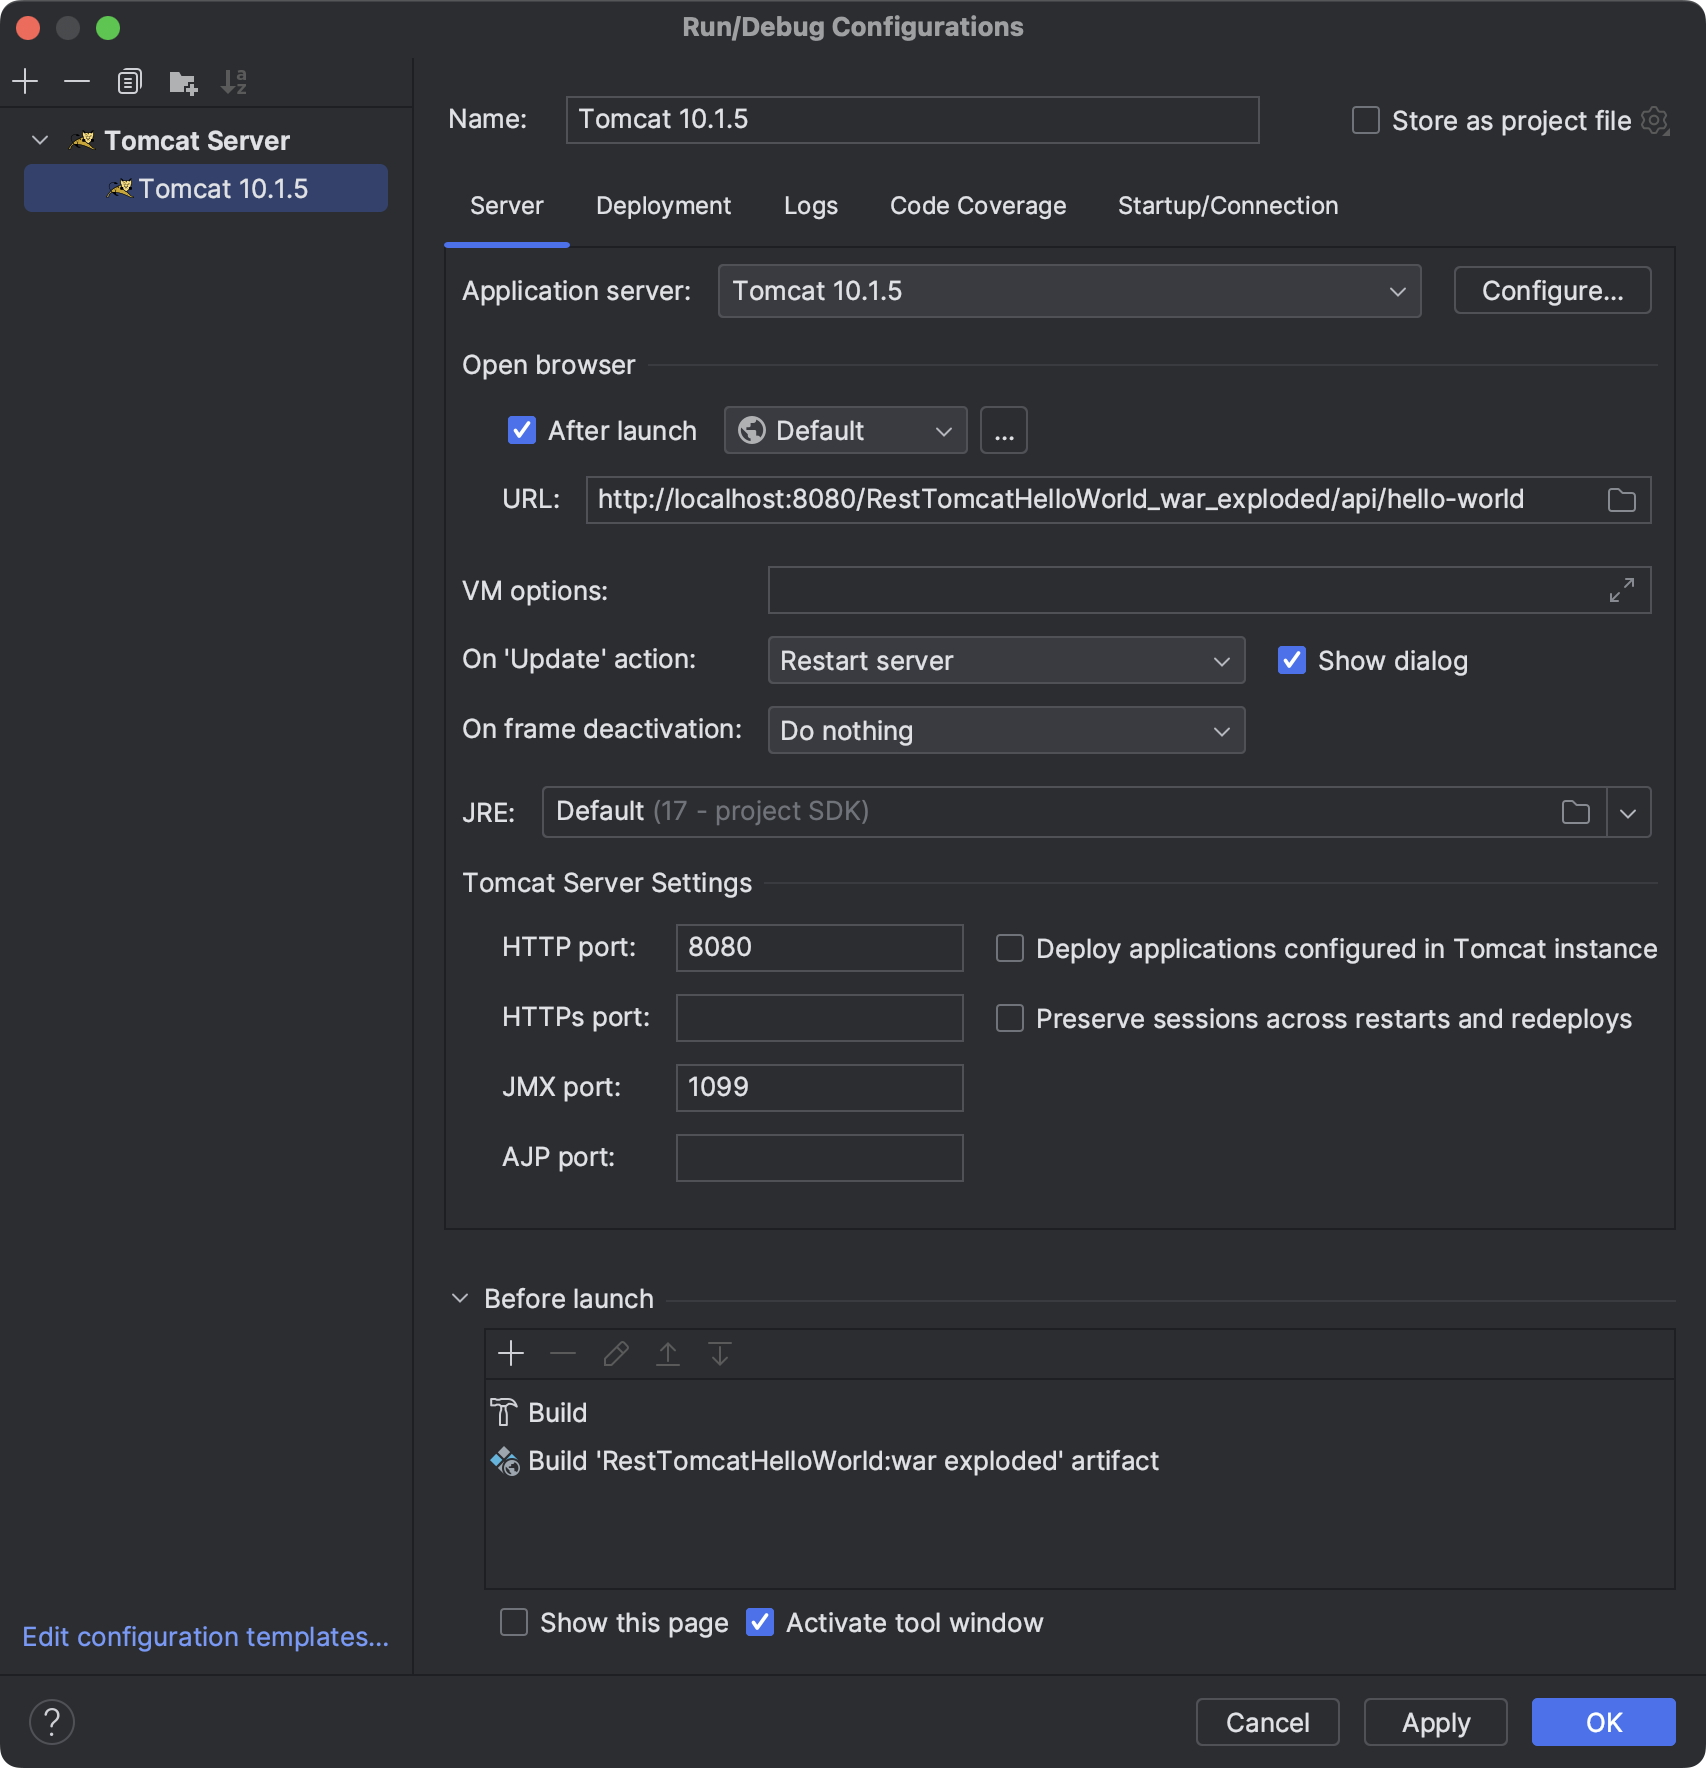
Task: Open the Application server dropdown
Action: [1069, 291]
